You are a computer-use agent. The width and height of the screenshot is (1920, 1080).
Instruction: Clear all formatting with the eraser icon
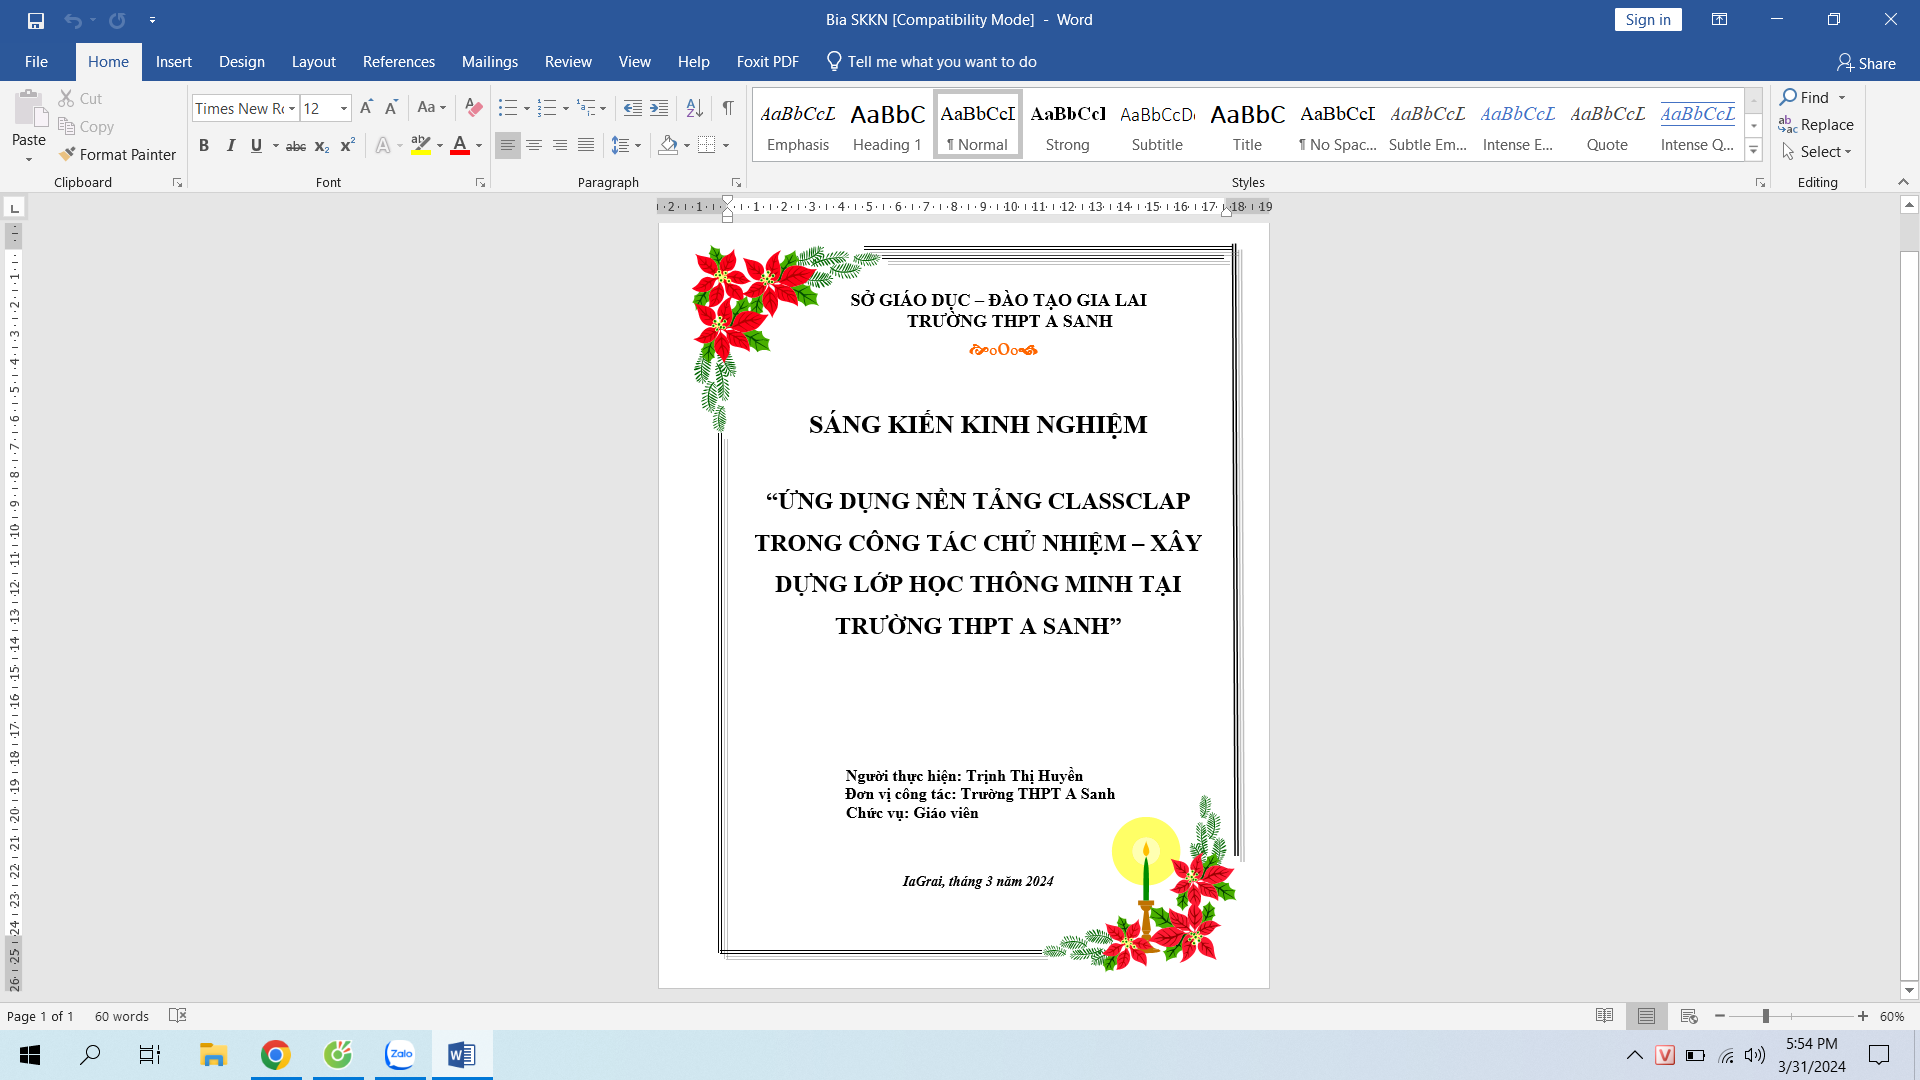(474, 108)
